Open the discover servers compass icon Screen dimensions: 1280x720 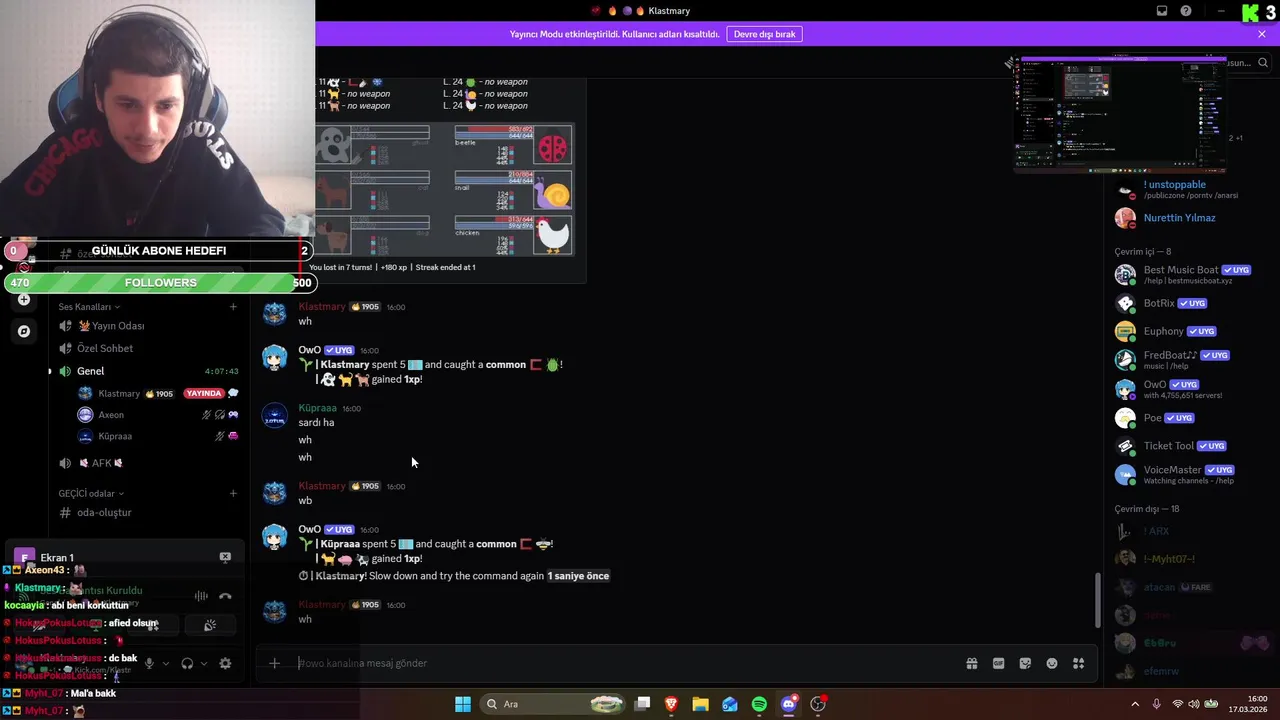(24, 331)
